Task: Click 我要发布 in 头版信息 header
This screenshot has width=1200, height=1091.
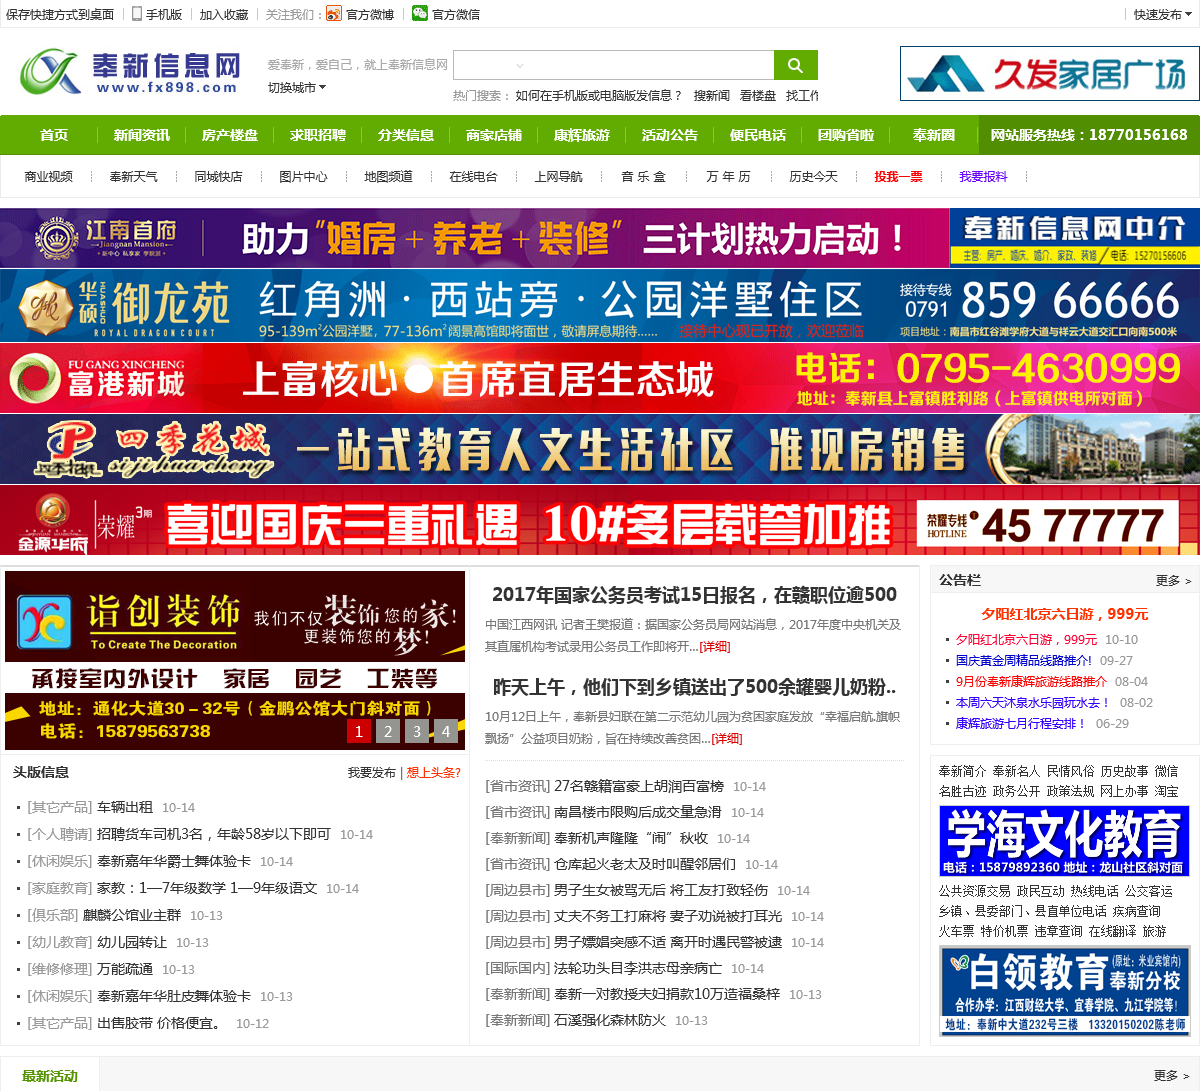Action: (x=372, y=773)
